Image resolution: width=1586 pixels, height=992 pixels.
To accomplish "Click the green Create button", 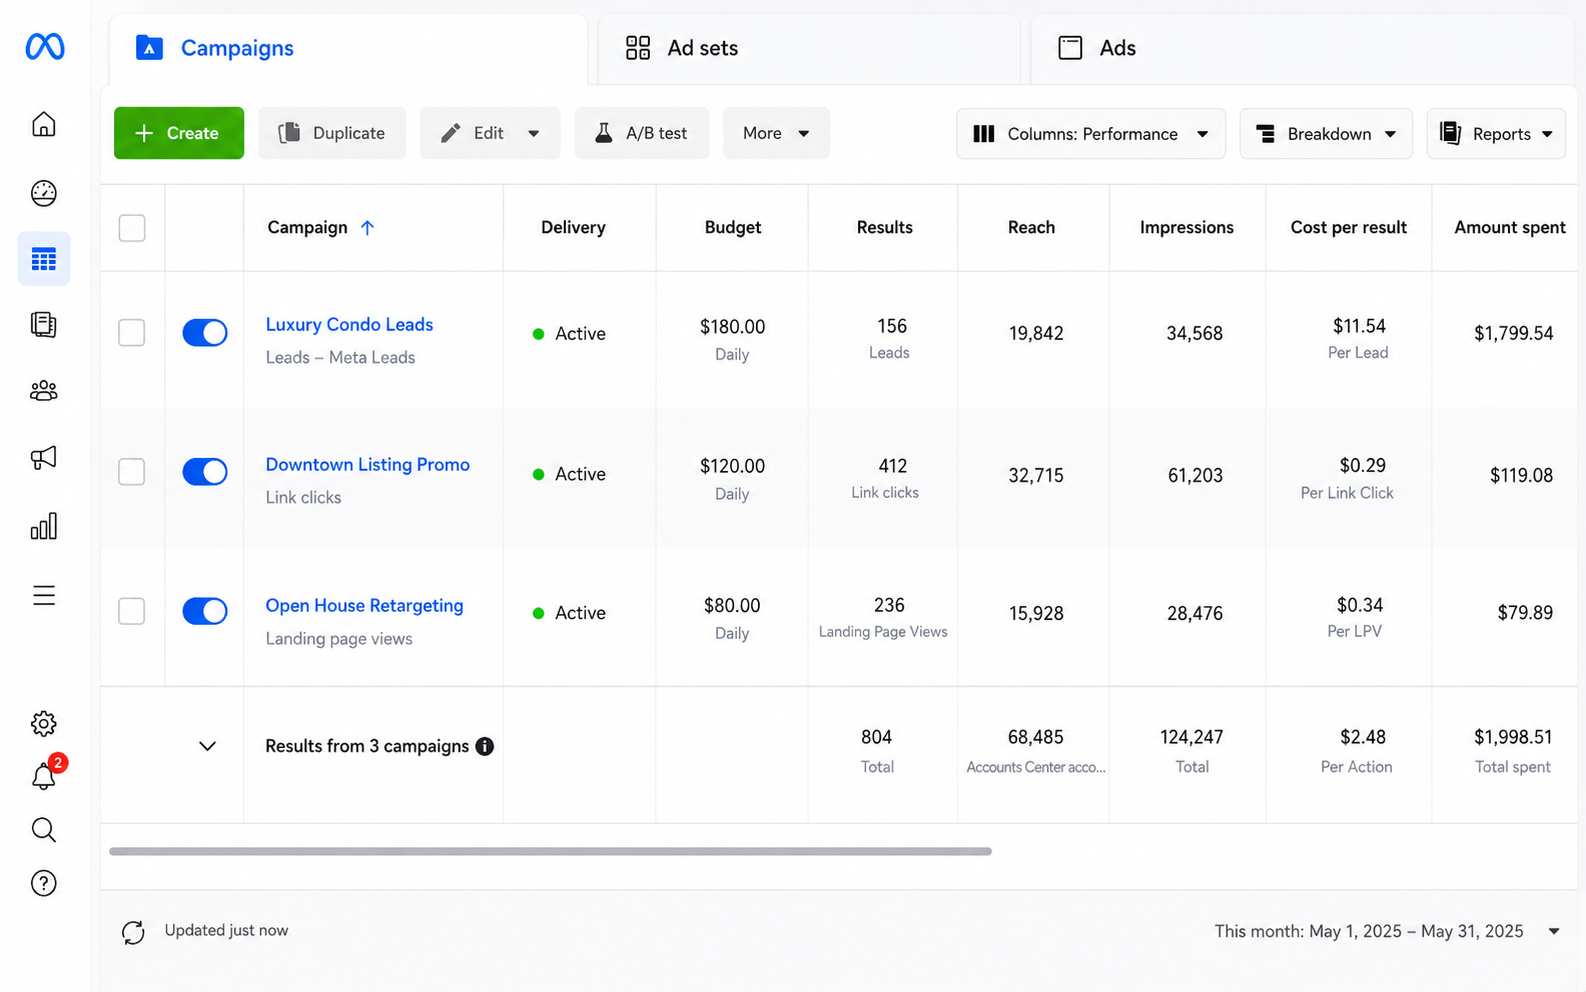I will (x=179, y=133).
